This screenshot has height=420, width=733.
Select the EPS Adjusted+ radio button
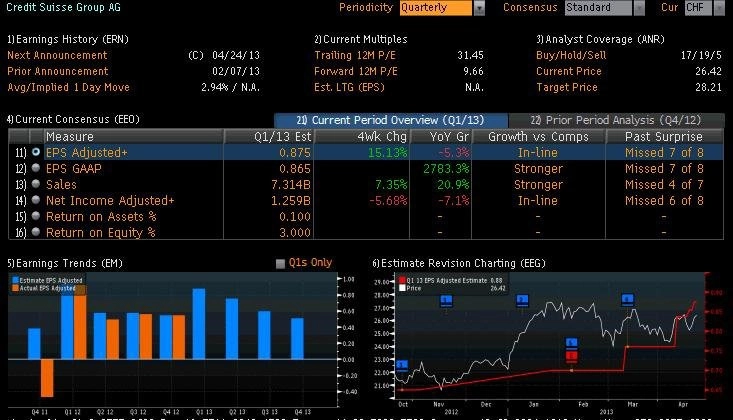[x=36, y=152]
